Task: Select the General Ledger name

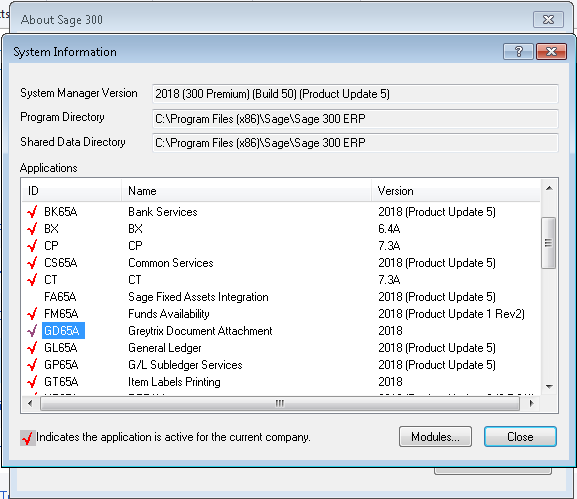Action: pyautogui.click(x=165, y=348)
